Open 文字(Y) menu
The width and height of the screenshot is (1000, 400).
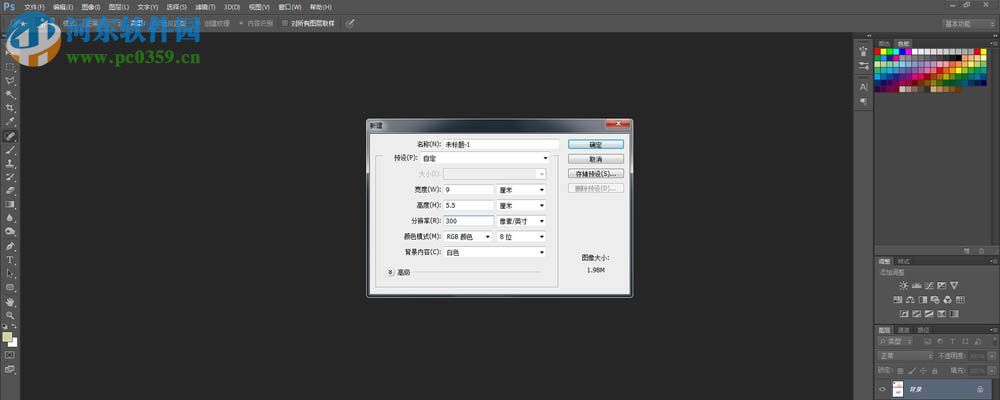147,7
